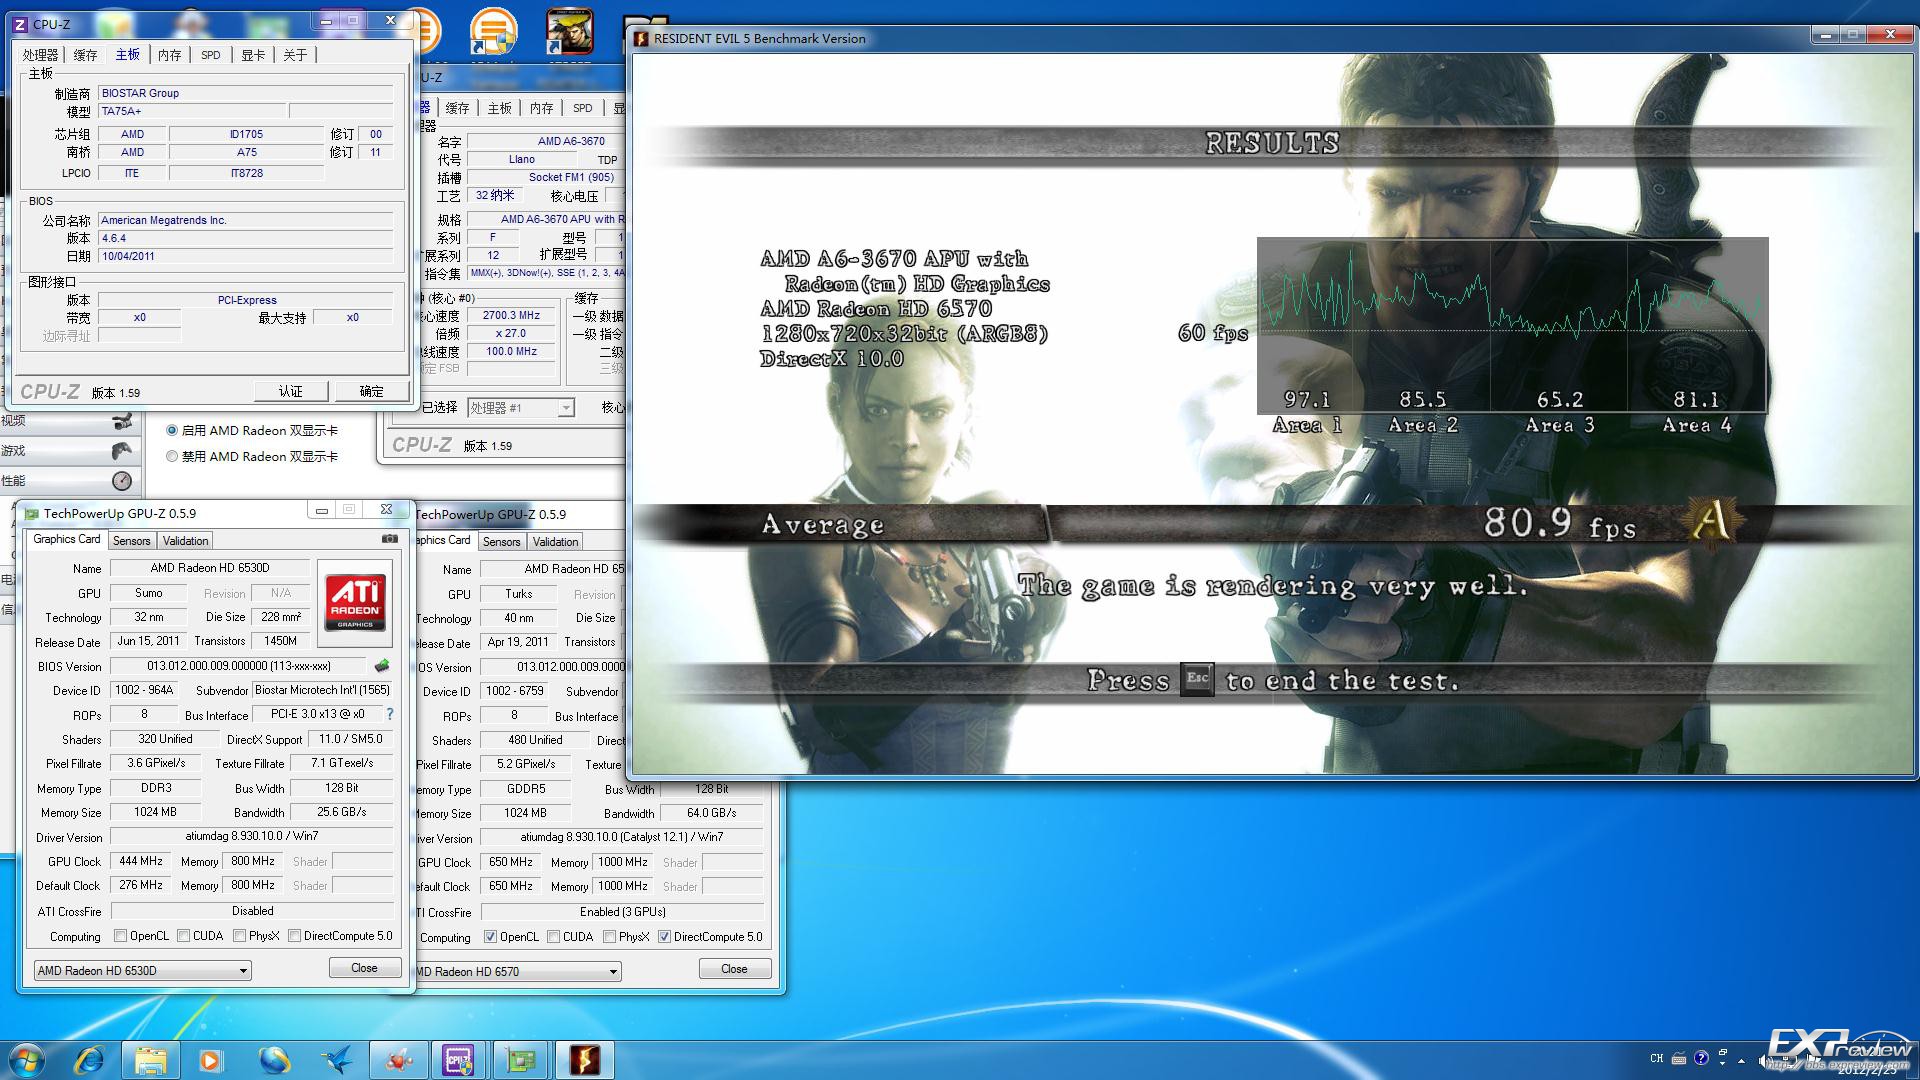This screenshot has height=1080, width=1920.
Task: Click the BIOS save chip icon in GPU-Z
Action: [382, 665]
